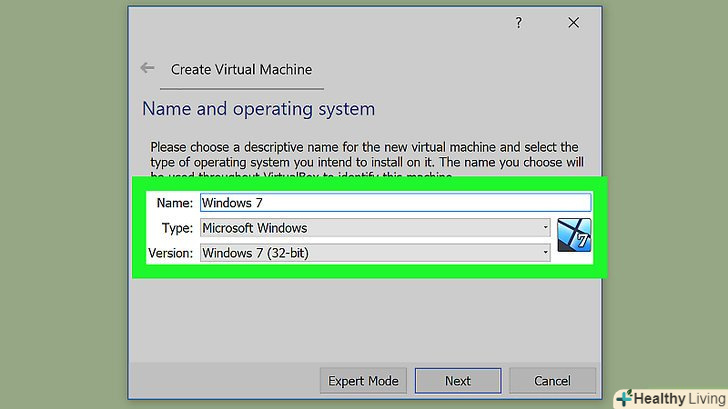Click the small arrow on the Type dropdown

tap(546, 228)
